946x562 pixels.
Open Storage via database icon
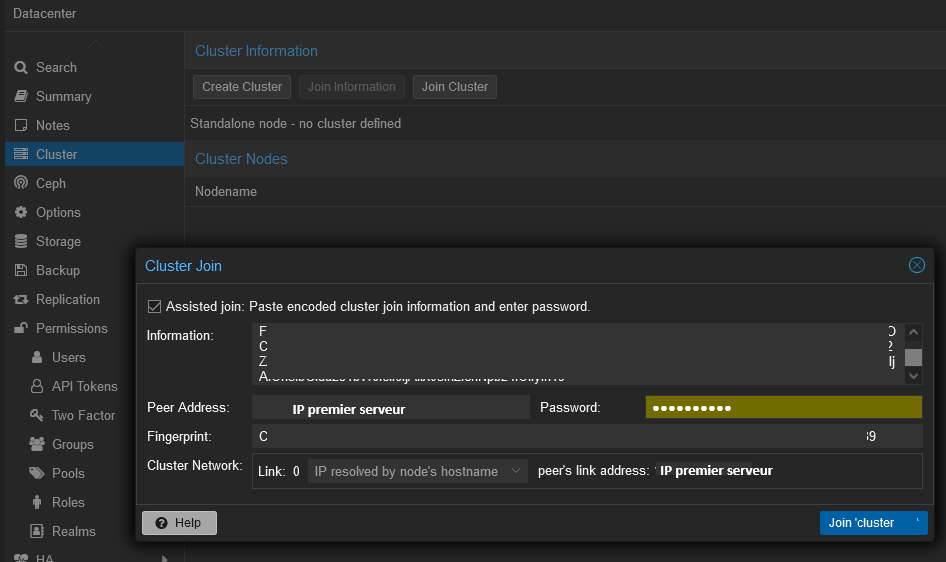click(21, 241)
